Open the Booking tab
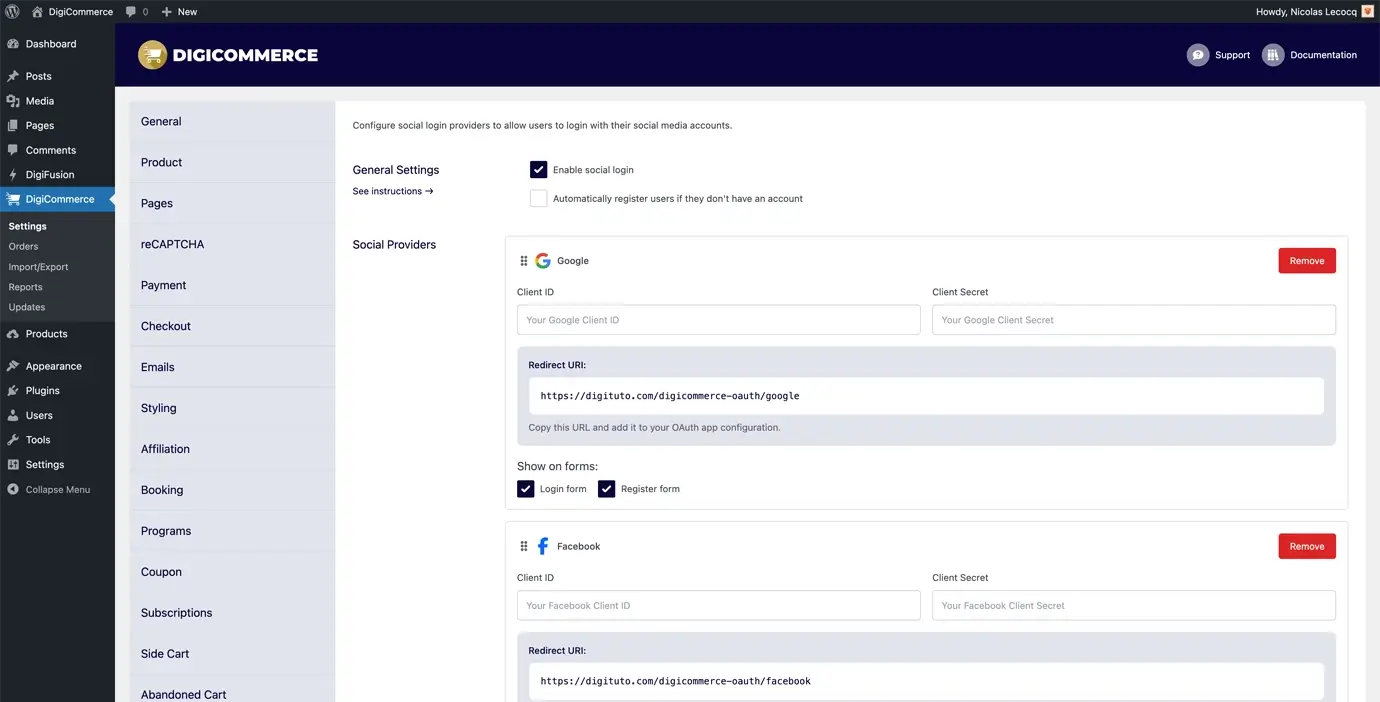 coord(232,490)
